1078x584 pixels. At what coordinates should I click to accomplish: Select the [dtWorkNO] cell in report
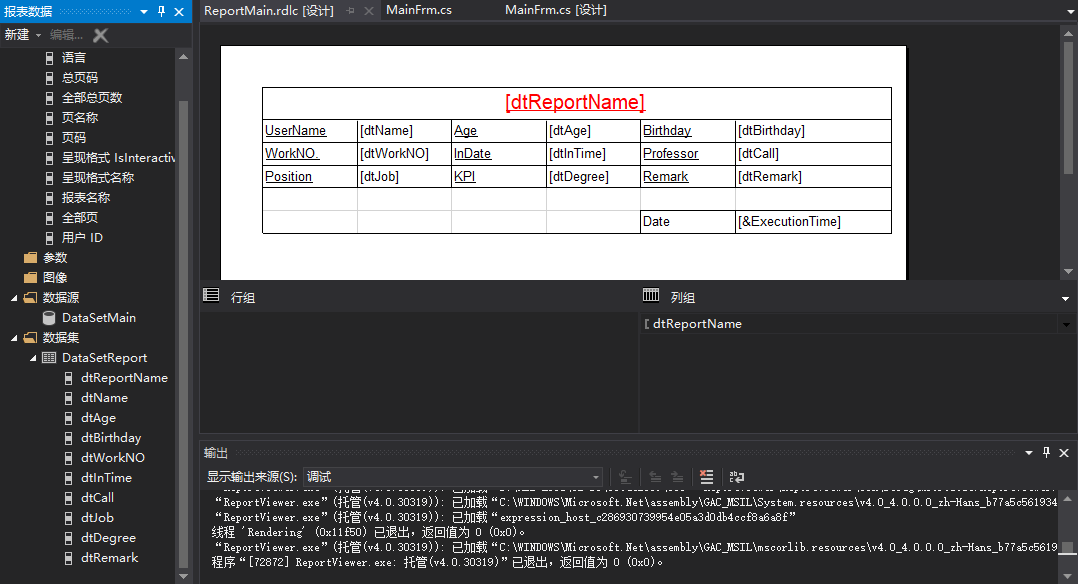coord(404,153)
